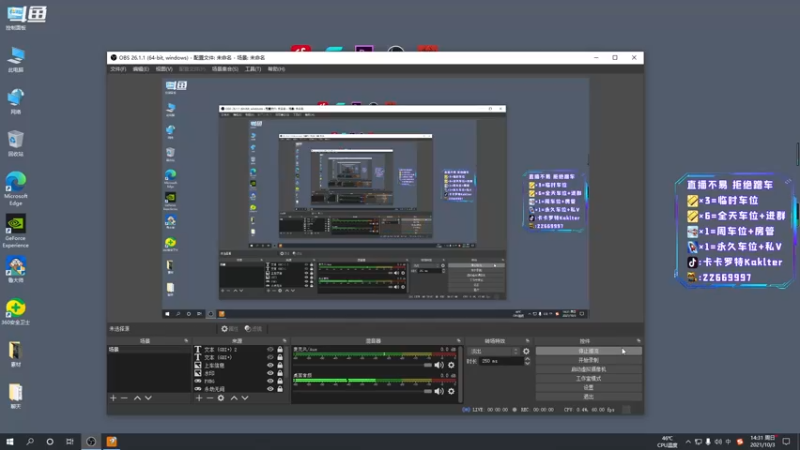Viewport: 800px width, 450px height.
Task: Toggle the lock on the 文本 (GDI+) 2 source
Action: pyautogui.click(x=280, y=349)
